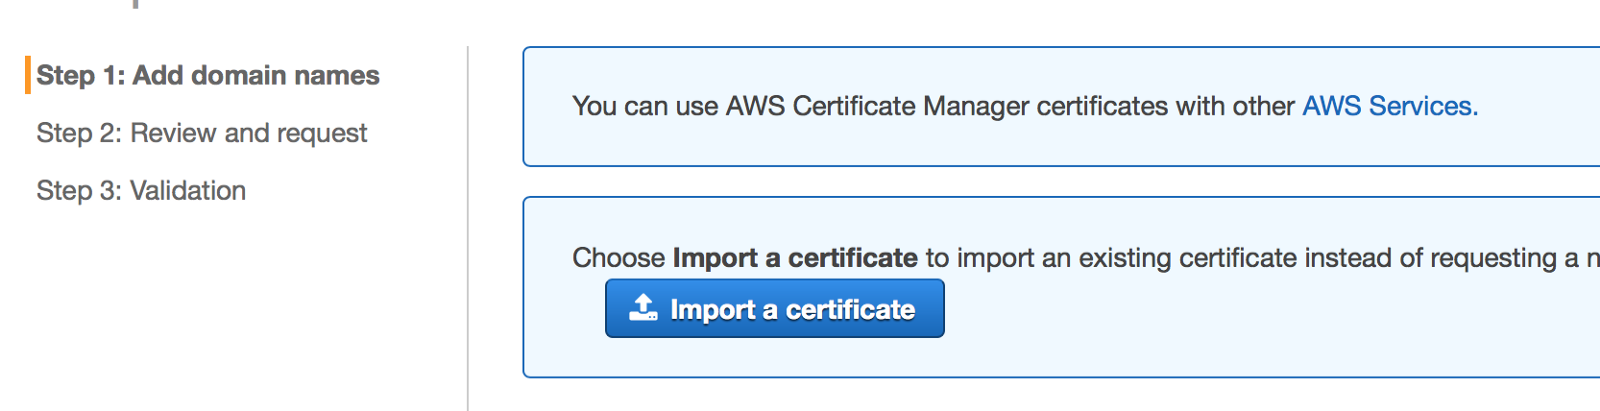
Task: Click orange active-step marker beside Step 1
Action: pyautogui.click(x=28, y=75)
